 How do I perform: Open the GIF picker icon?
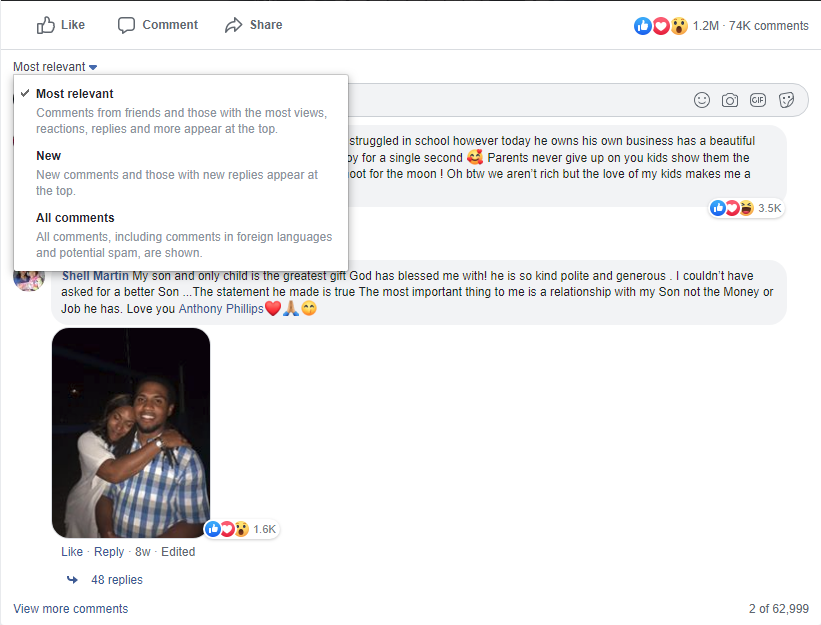[x=758, y=99]
